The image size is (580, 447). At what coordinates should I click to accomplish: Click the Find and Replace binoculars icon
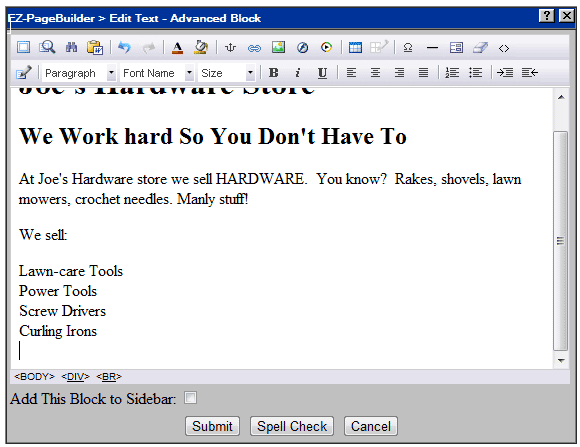click(71, 47)
